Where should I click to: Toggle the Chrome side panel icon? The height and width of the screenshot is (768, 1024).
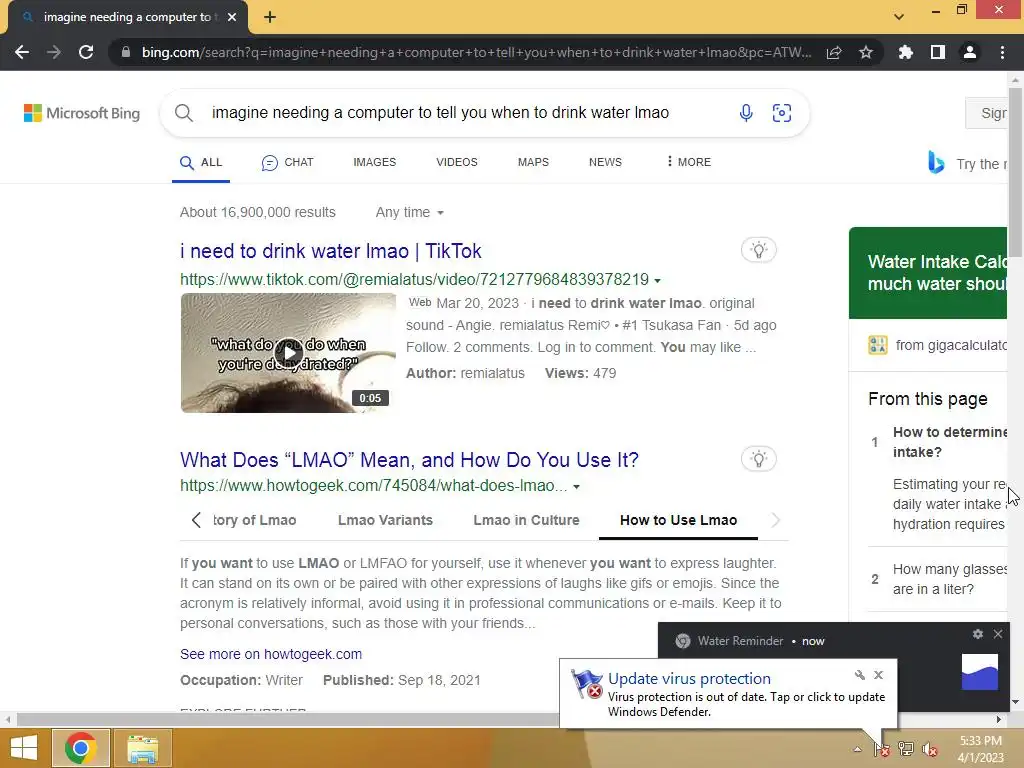tap(938, 52)
